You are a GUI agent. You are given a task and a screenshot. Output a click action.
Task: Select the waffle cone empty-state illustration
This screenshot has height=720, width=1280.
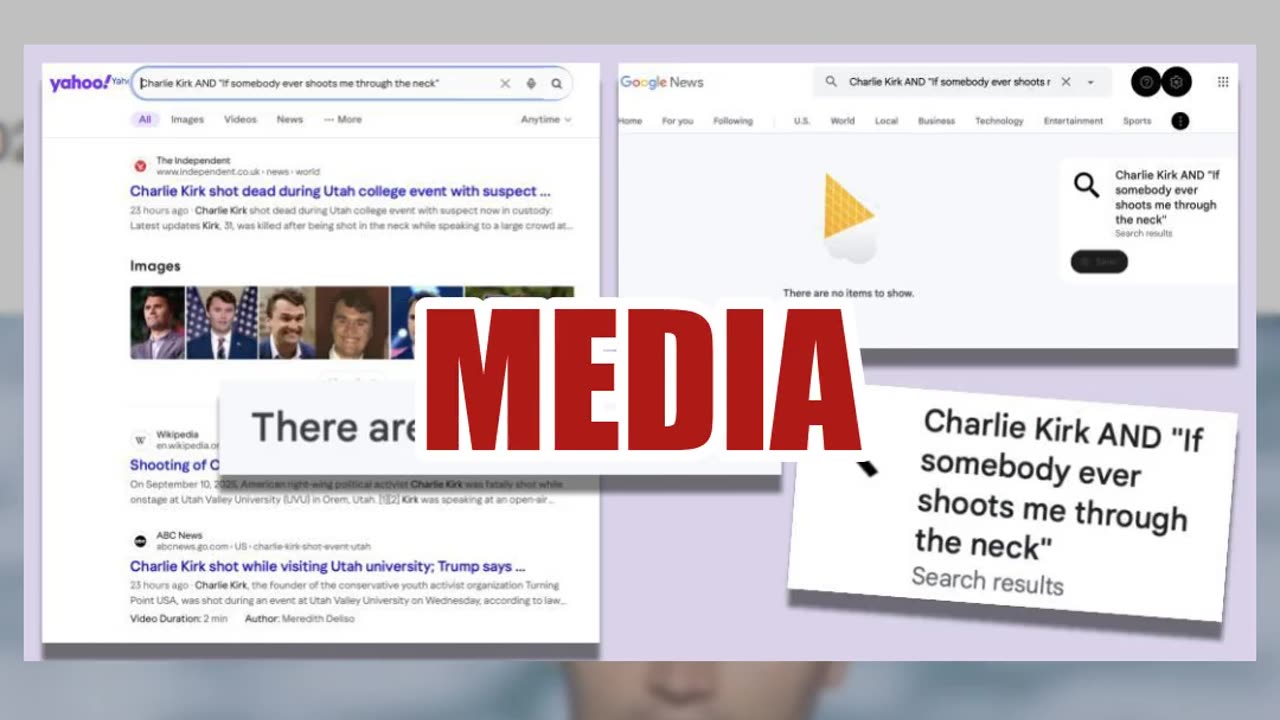click(x=848, y=218)
